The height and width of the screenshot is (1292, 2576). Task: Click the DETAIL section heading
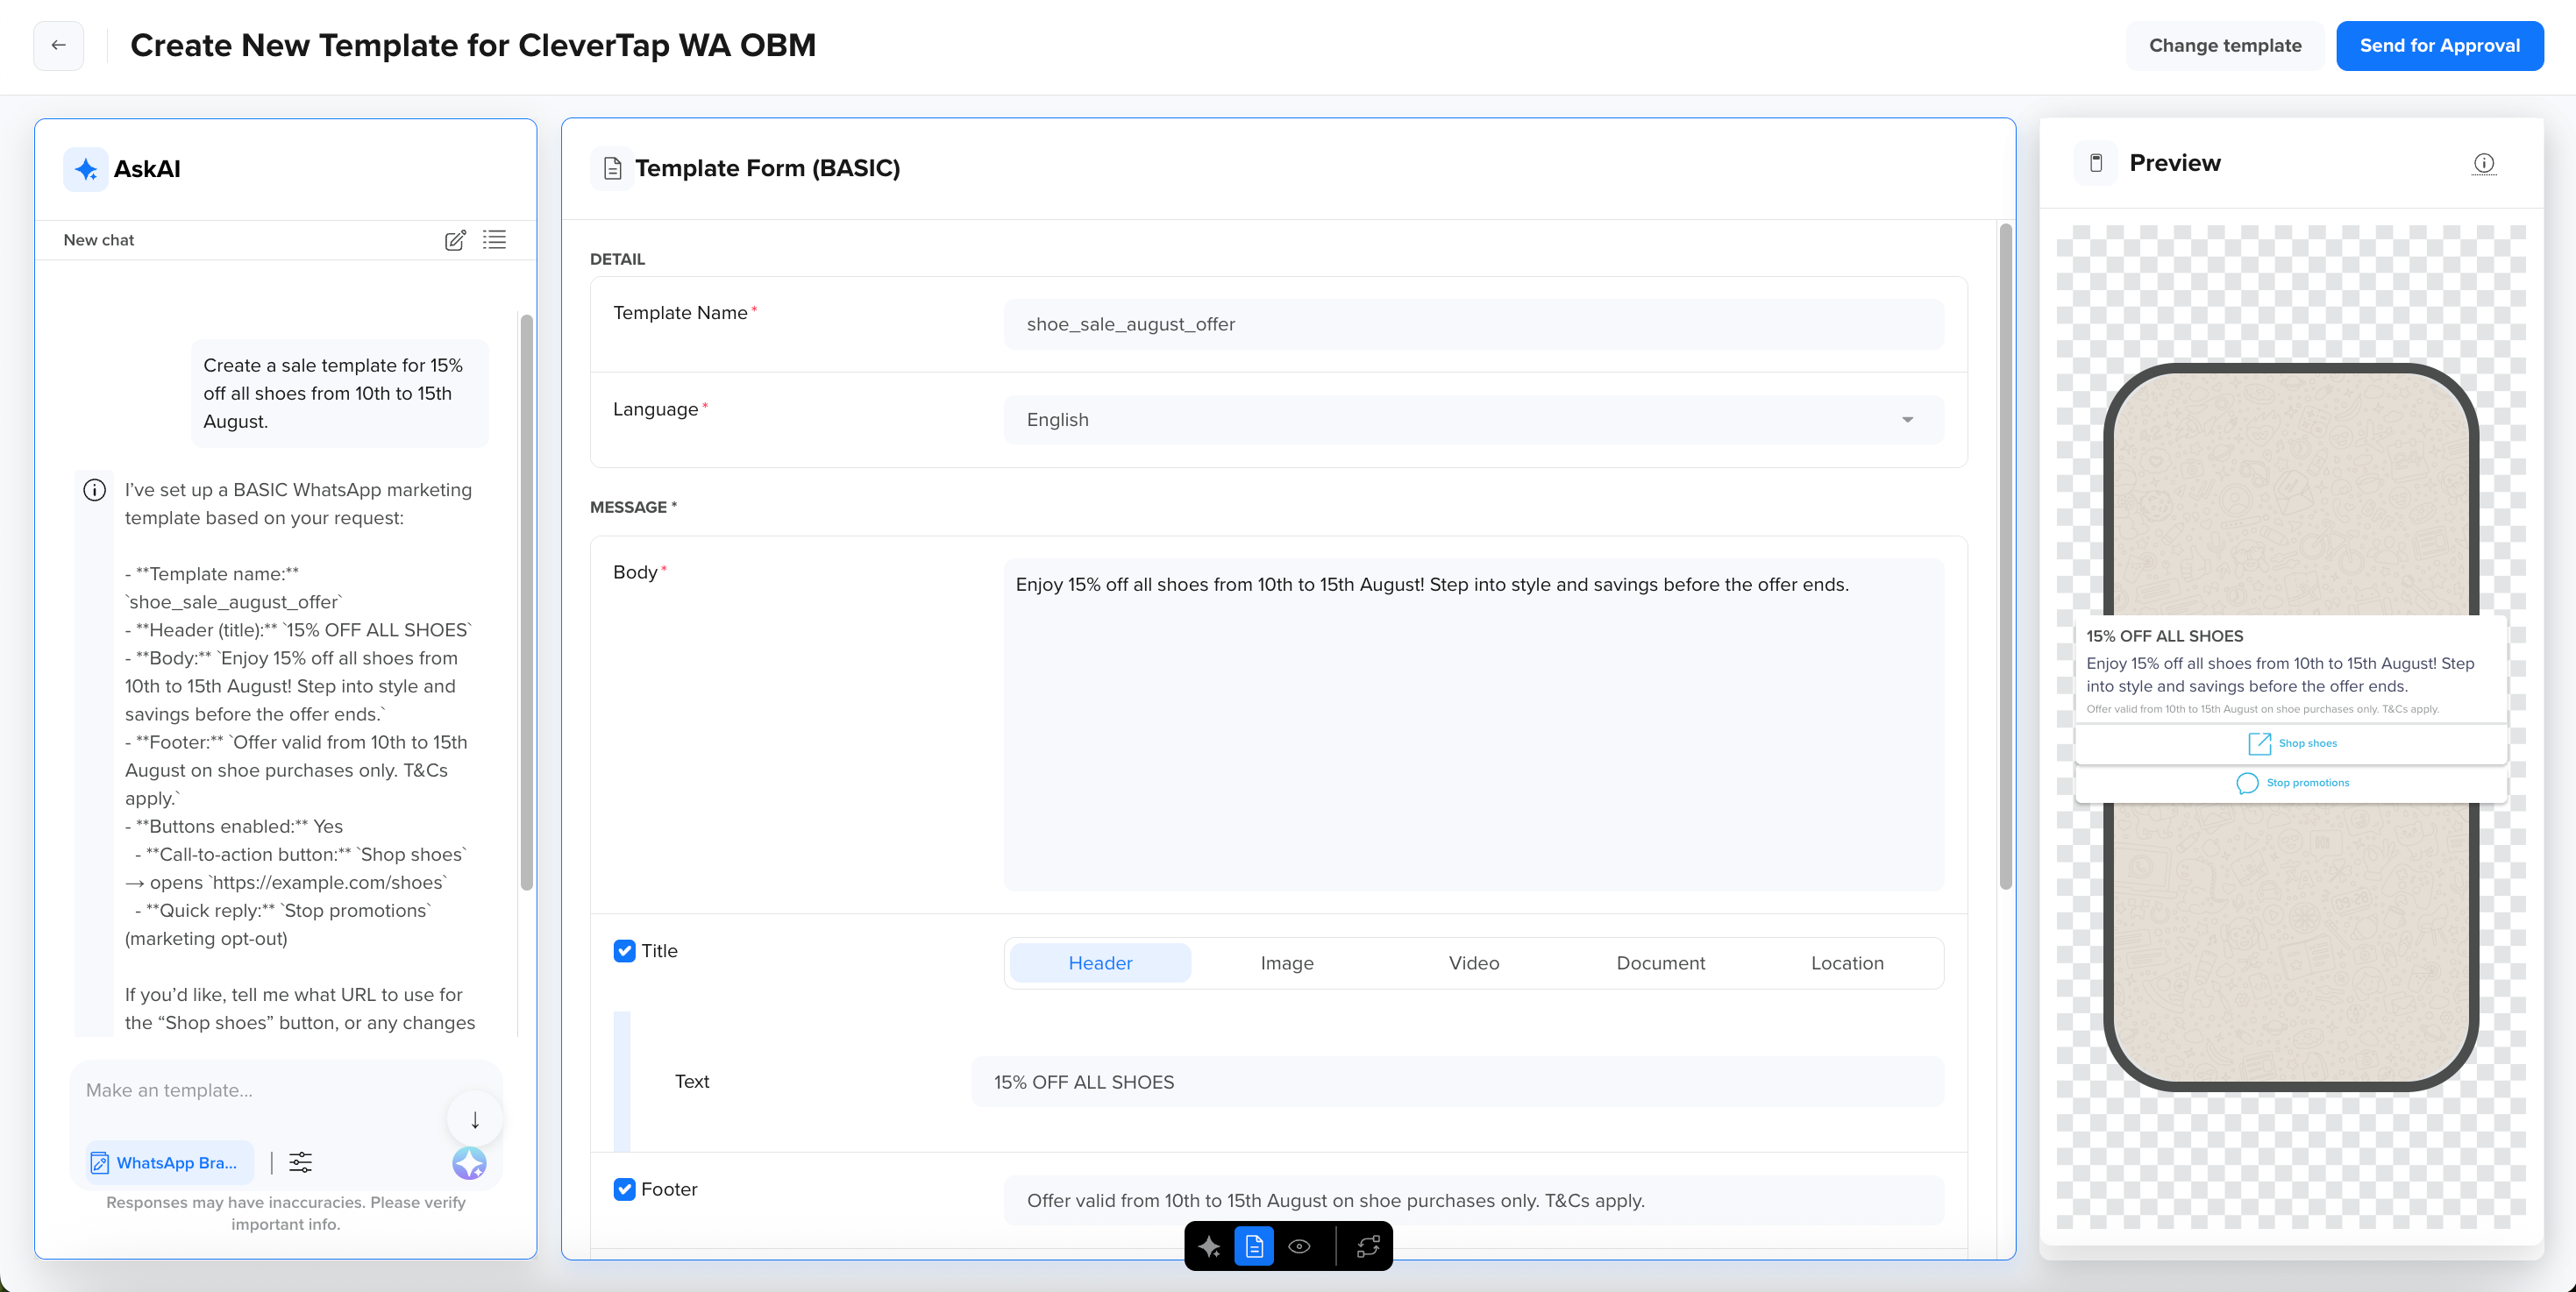click(617, 259)
